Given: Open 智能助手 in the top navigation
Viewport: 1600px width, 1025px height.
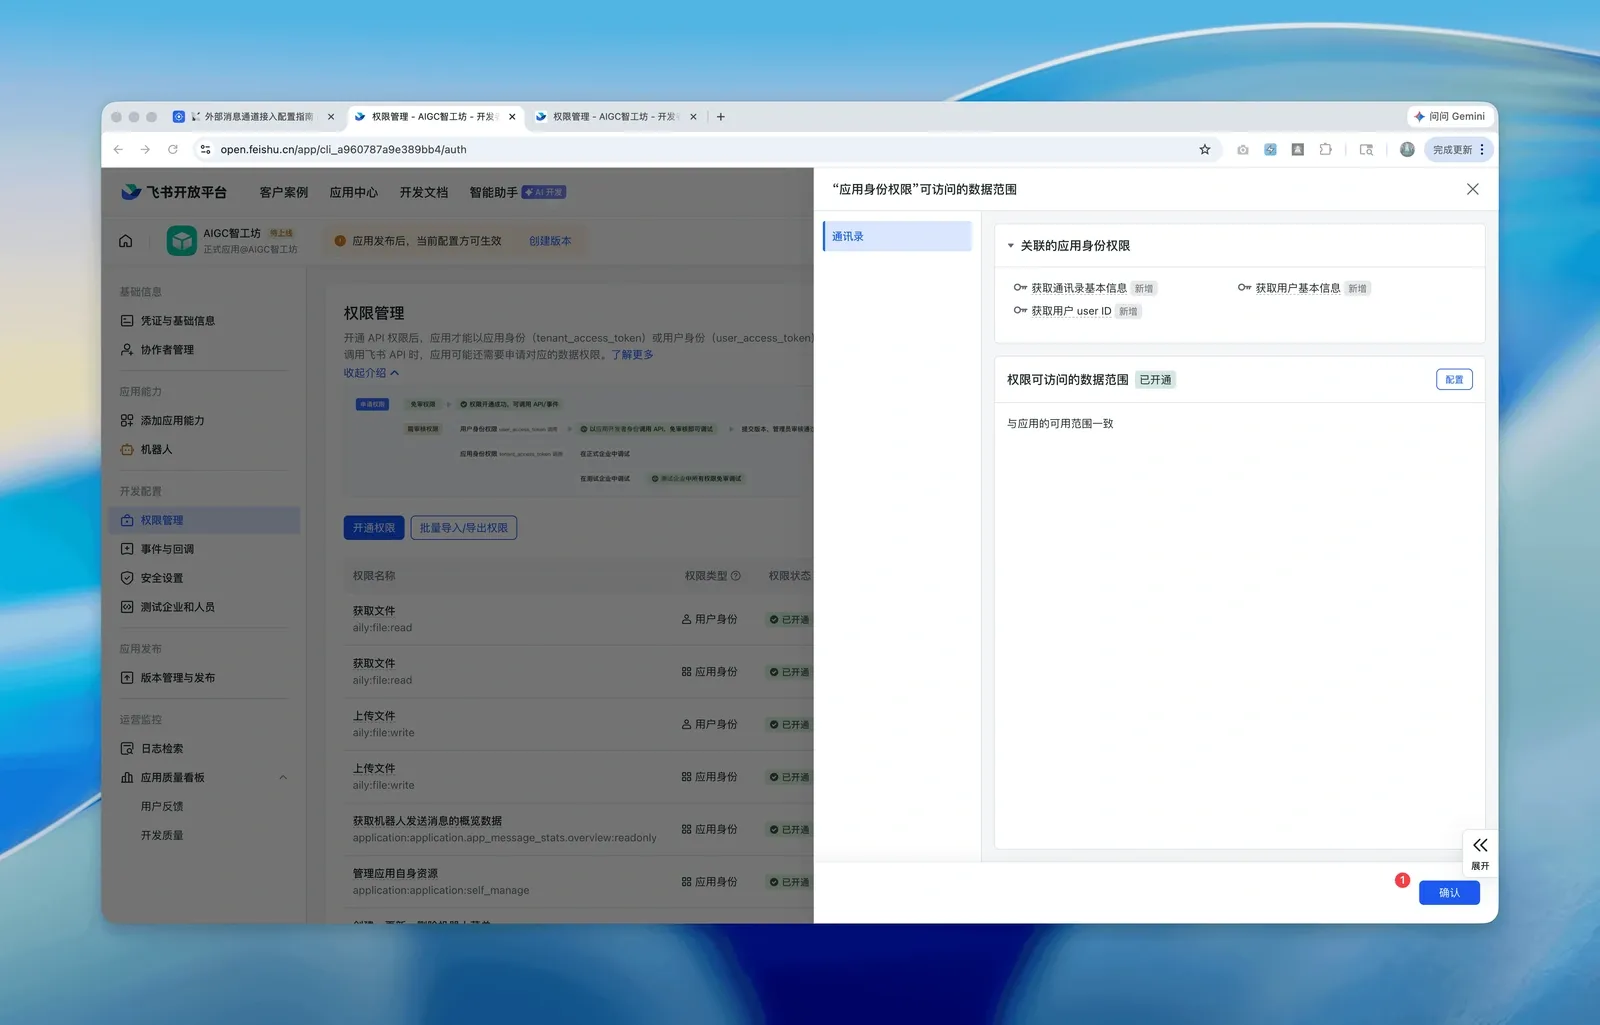Looking at the screenshot, I should 494,192.
